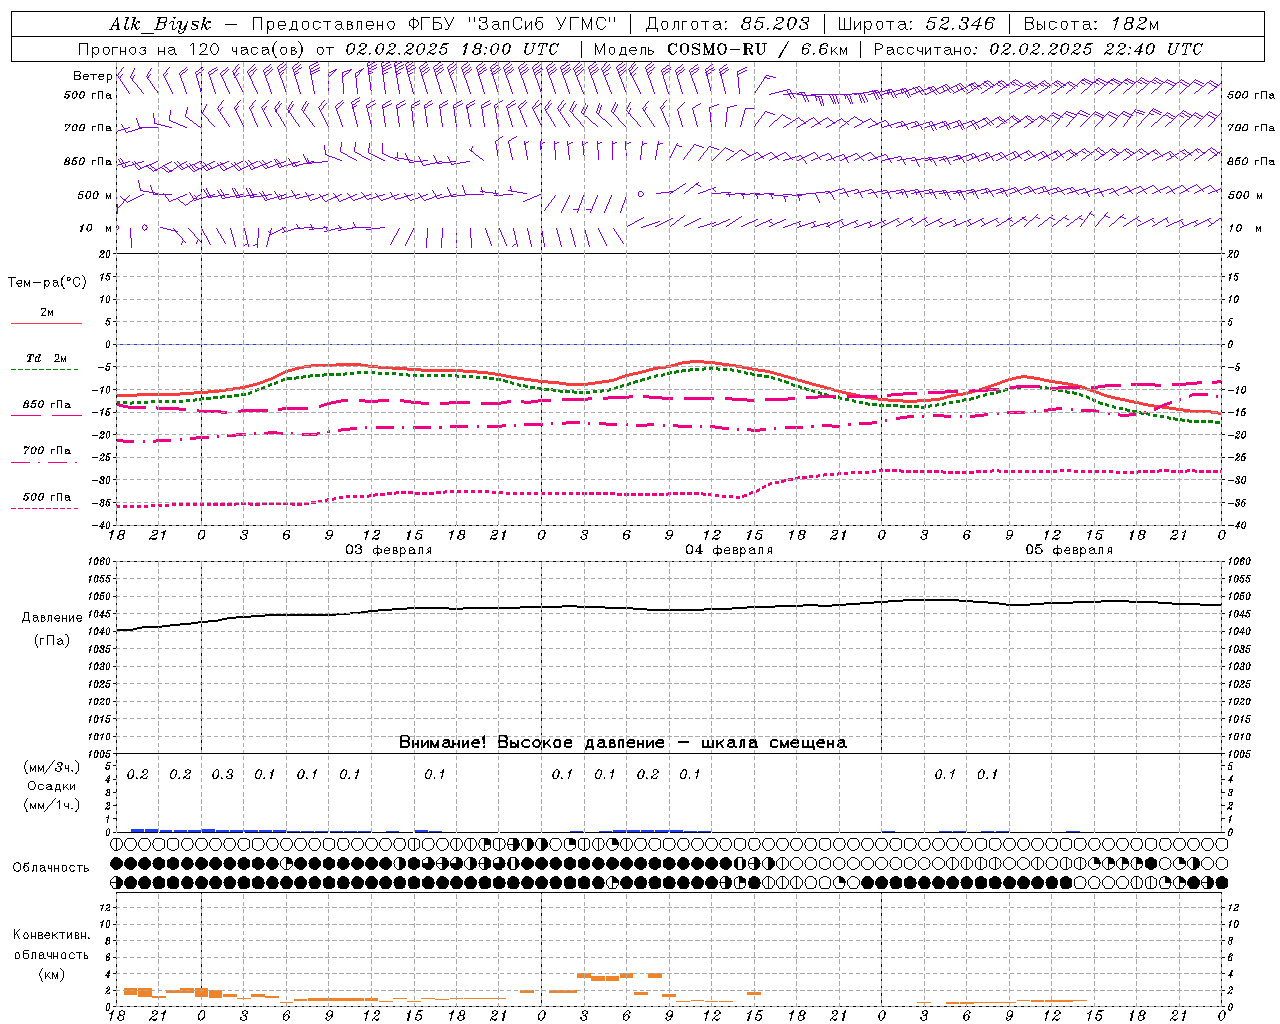Click the station name "Alk_Biysk" in the header
1280x1024 pixels.
pyautogui.click(x=160, y=25)
